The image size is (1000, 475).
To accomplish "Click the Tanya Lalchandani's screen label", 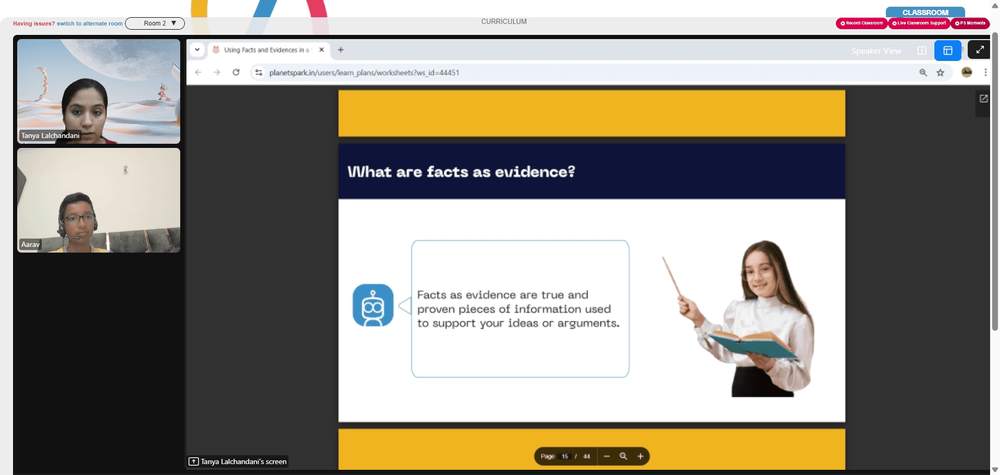I will coord(244,462).
